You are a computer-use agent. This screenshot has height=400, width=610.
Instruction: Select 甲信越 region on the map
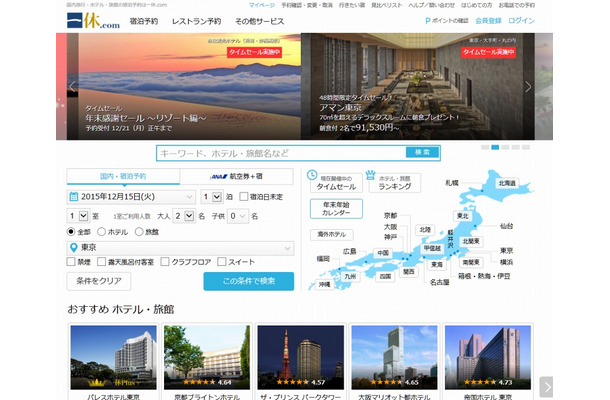click(432, 248)
